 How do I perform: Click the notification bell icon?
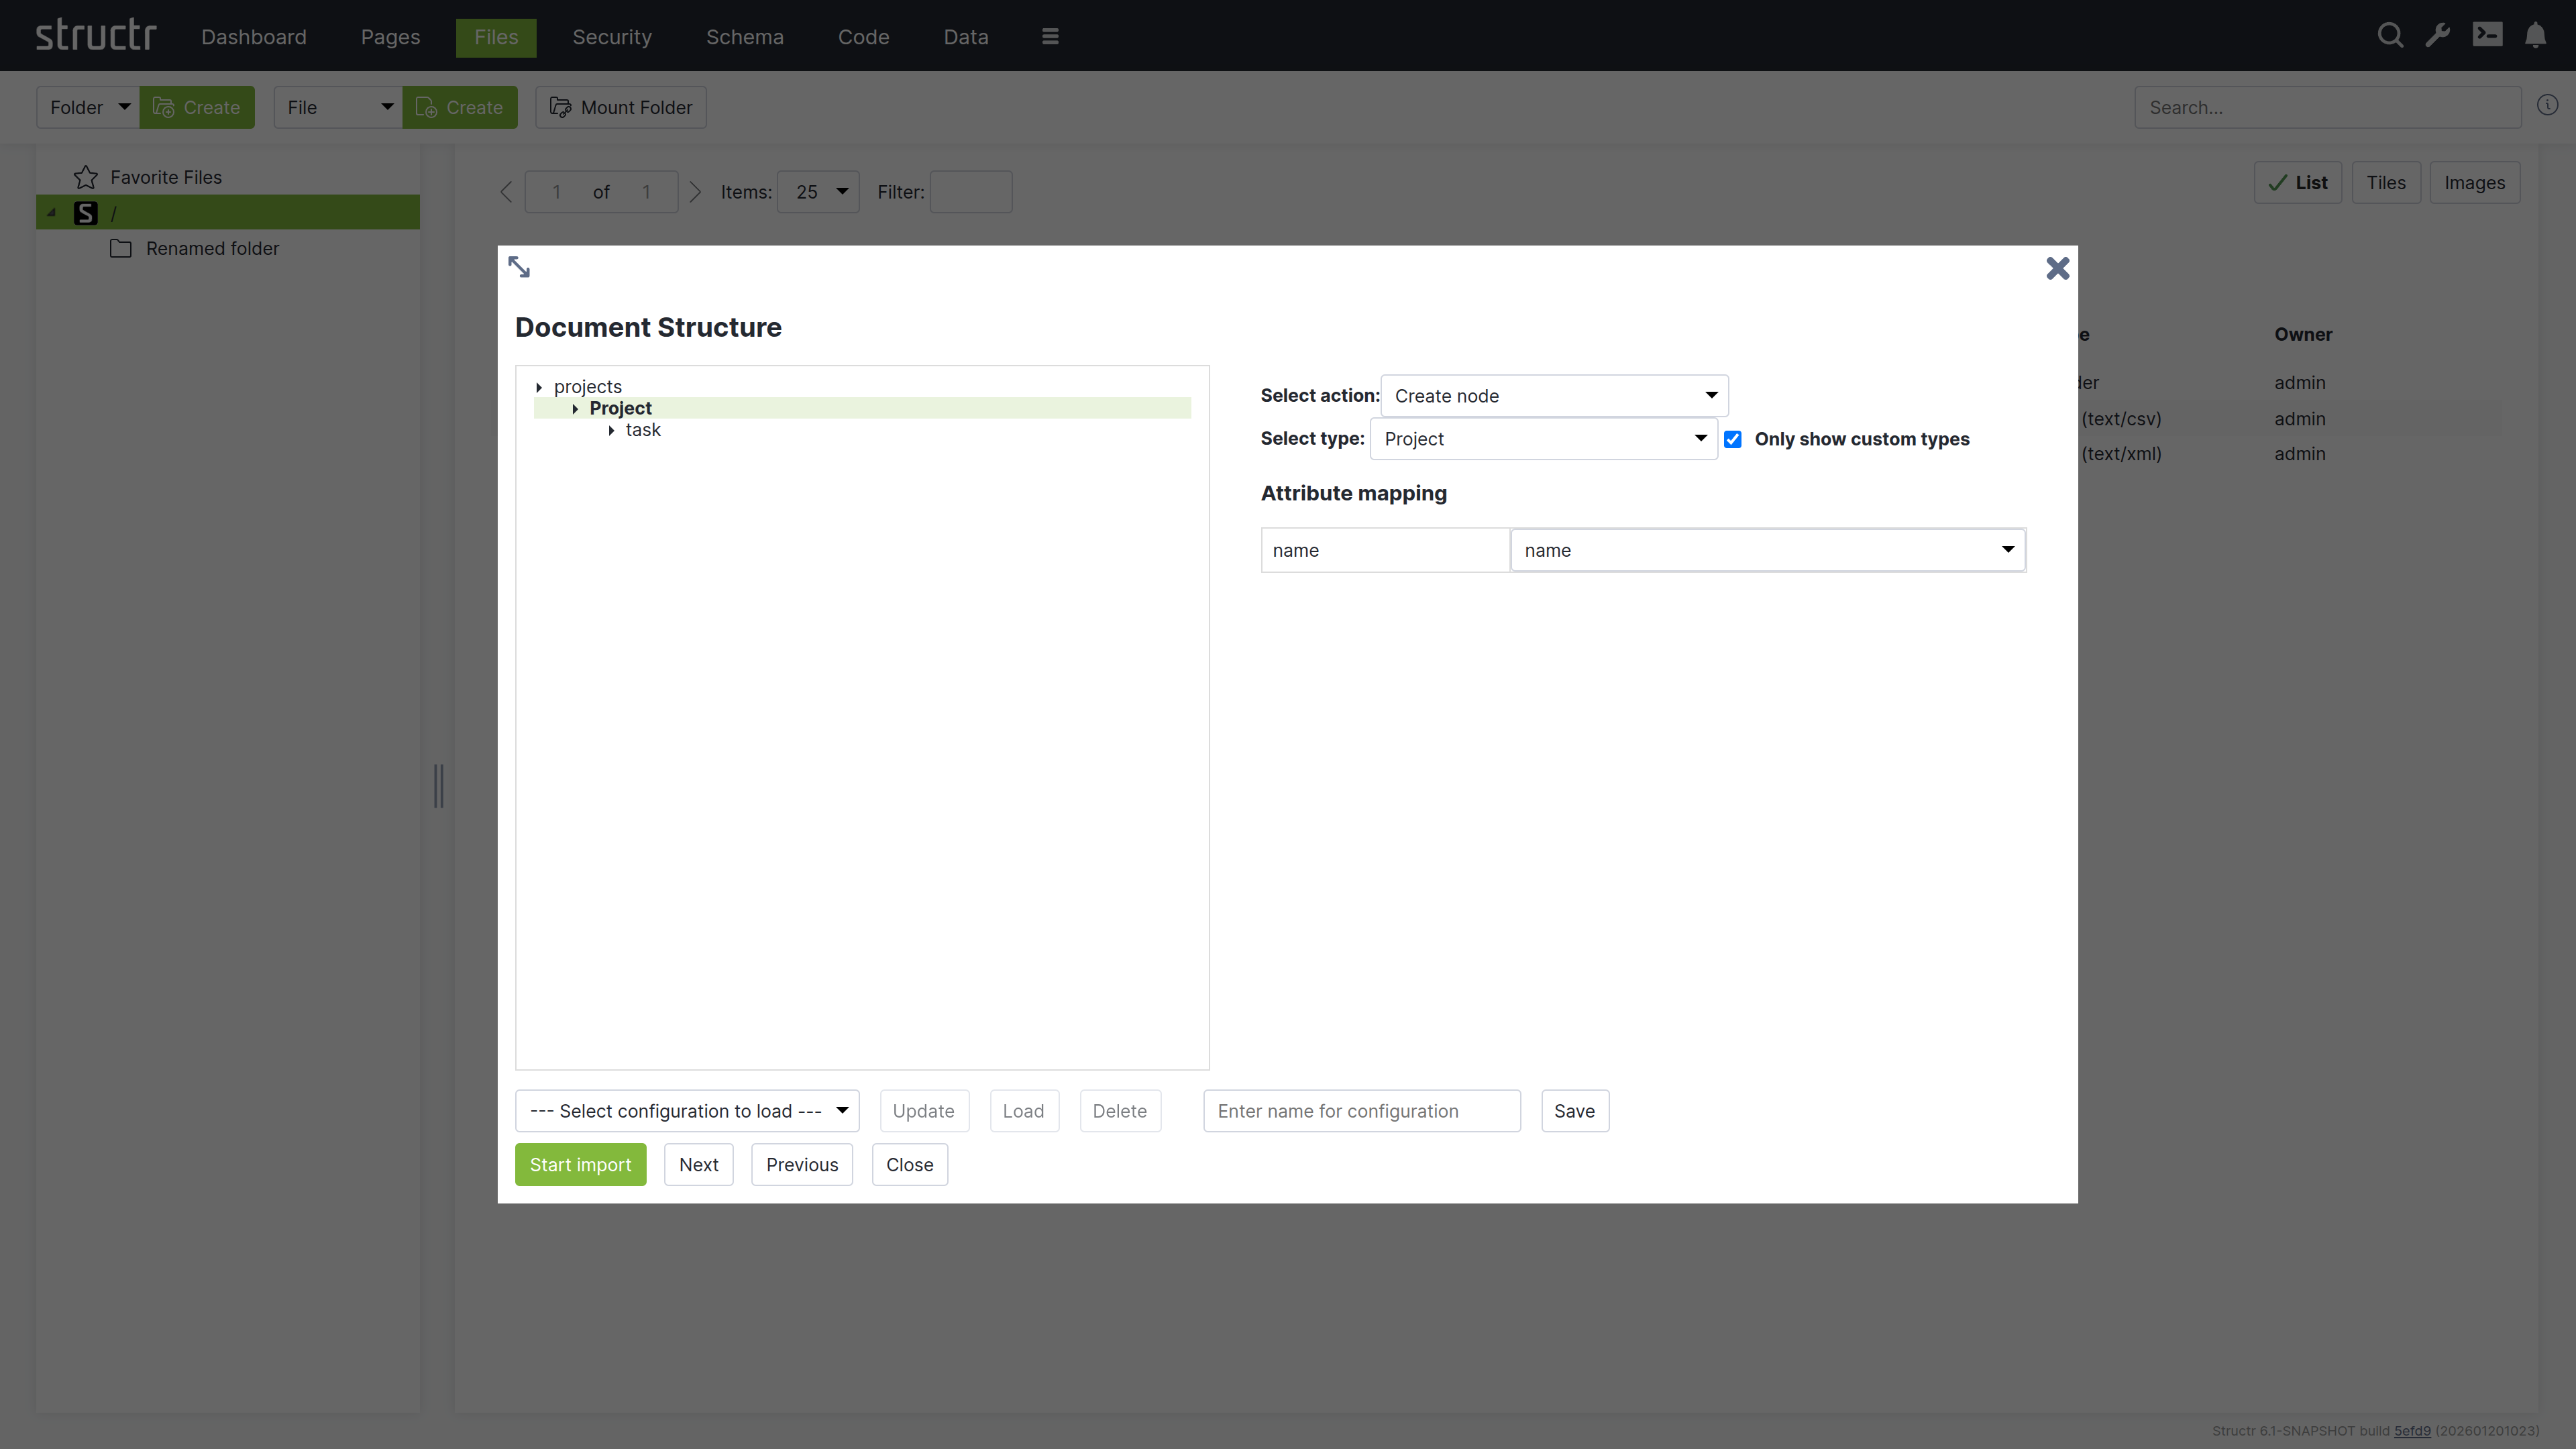(2537, 35)
